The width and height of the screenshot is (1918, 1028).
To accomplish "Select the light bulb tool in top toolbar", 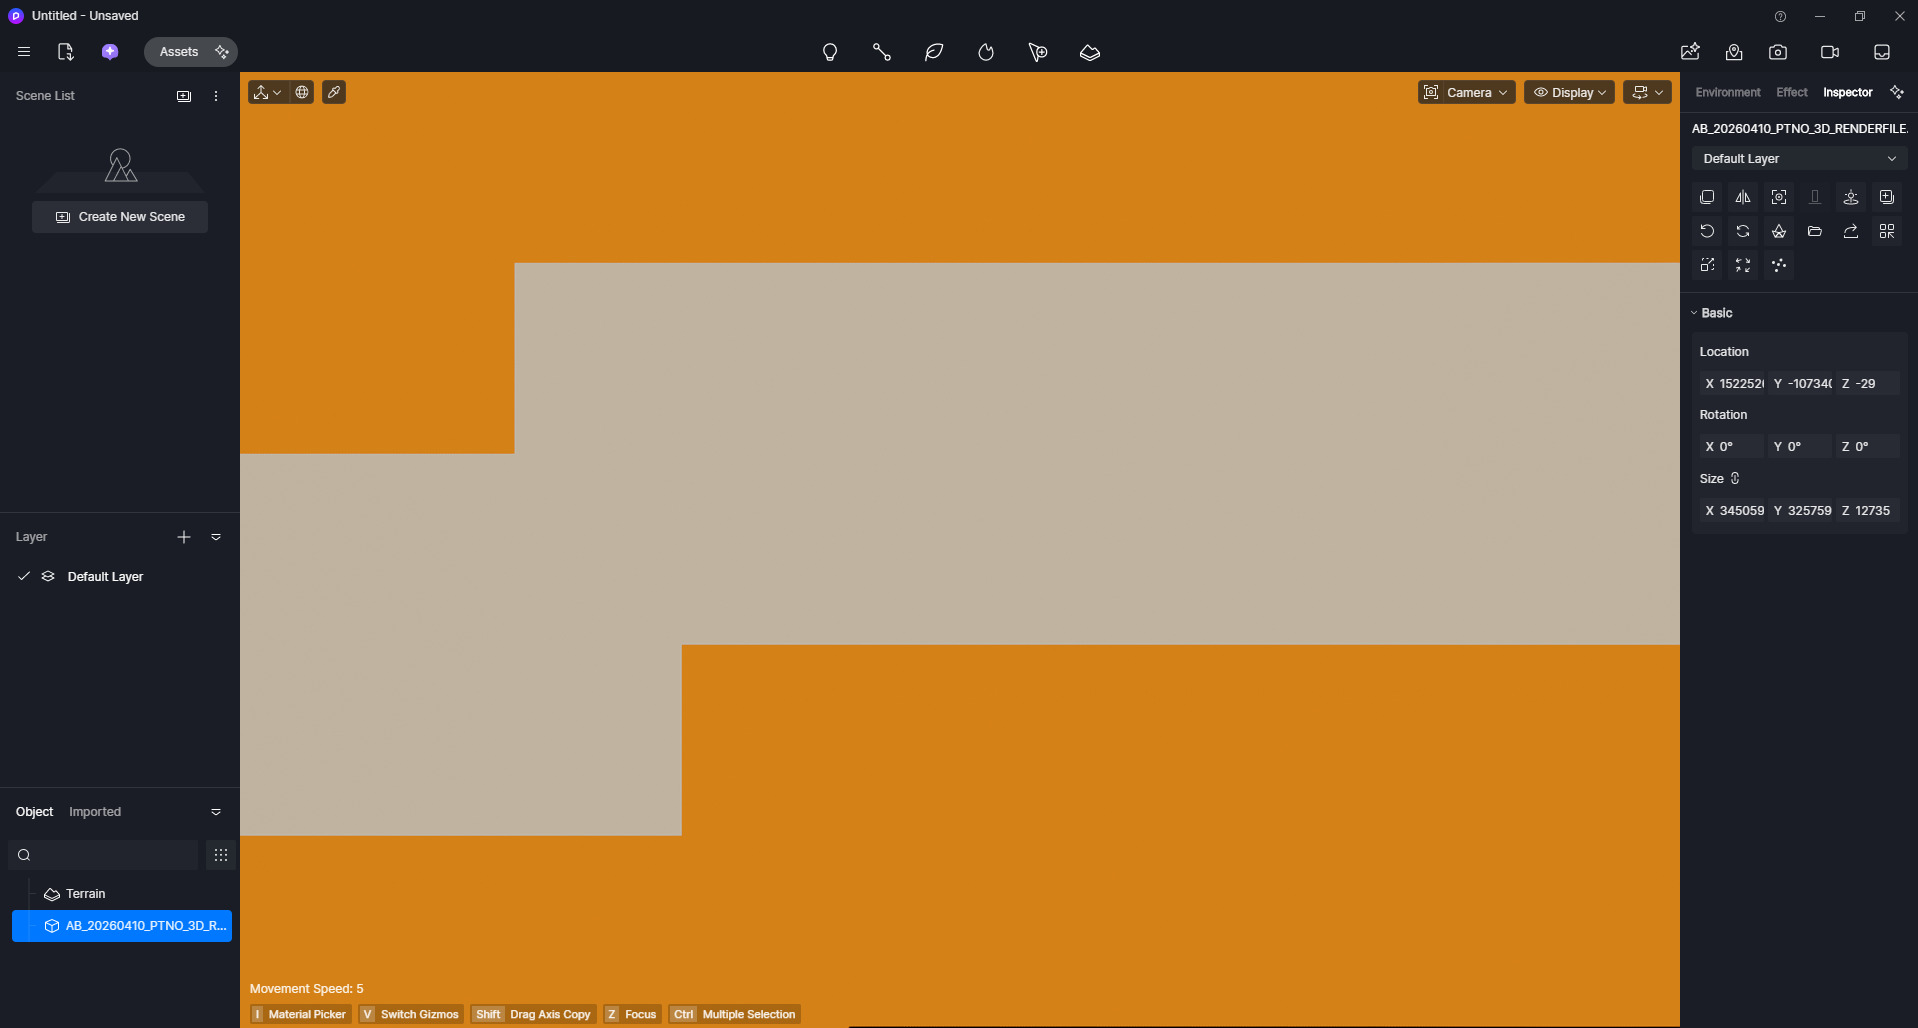I will pyautogui.click(x=829, y=52).
